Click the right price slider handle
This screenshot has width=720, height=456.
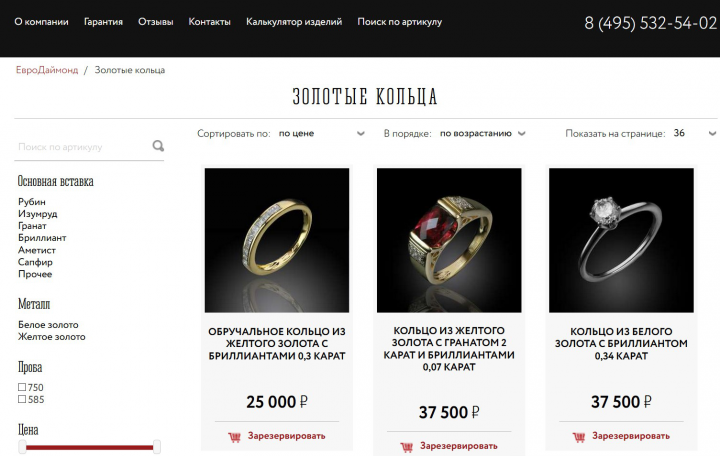click(157, 447)
